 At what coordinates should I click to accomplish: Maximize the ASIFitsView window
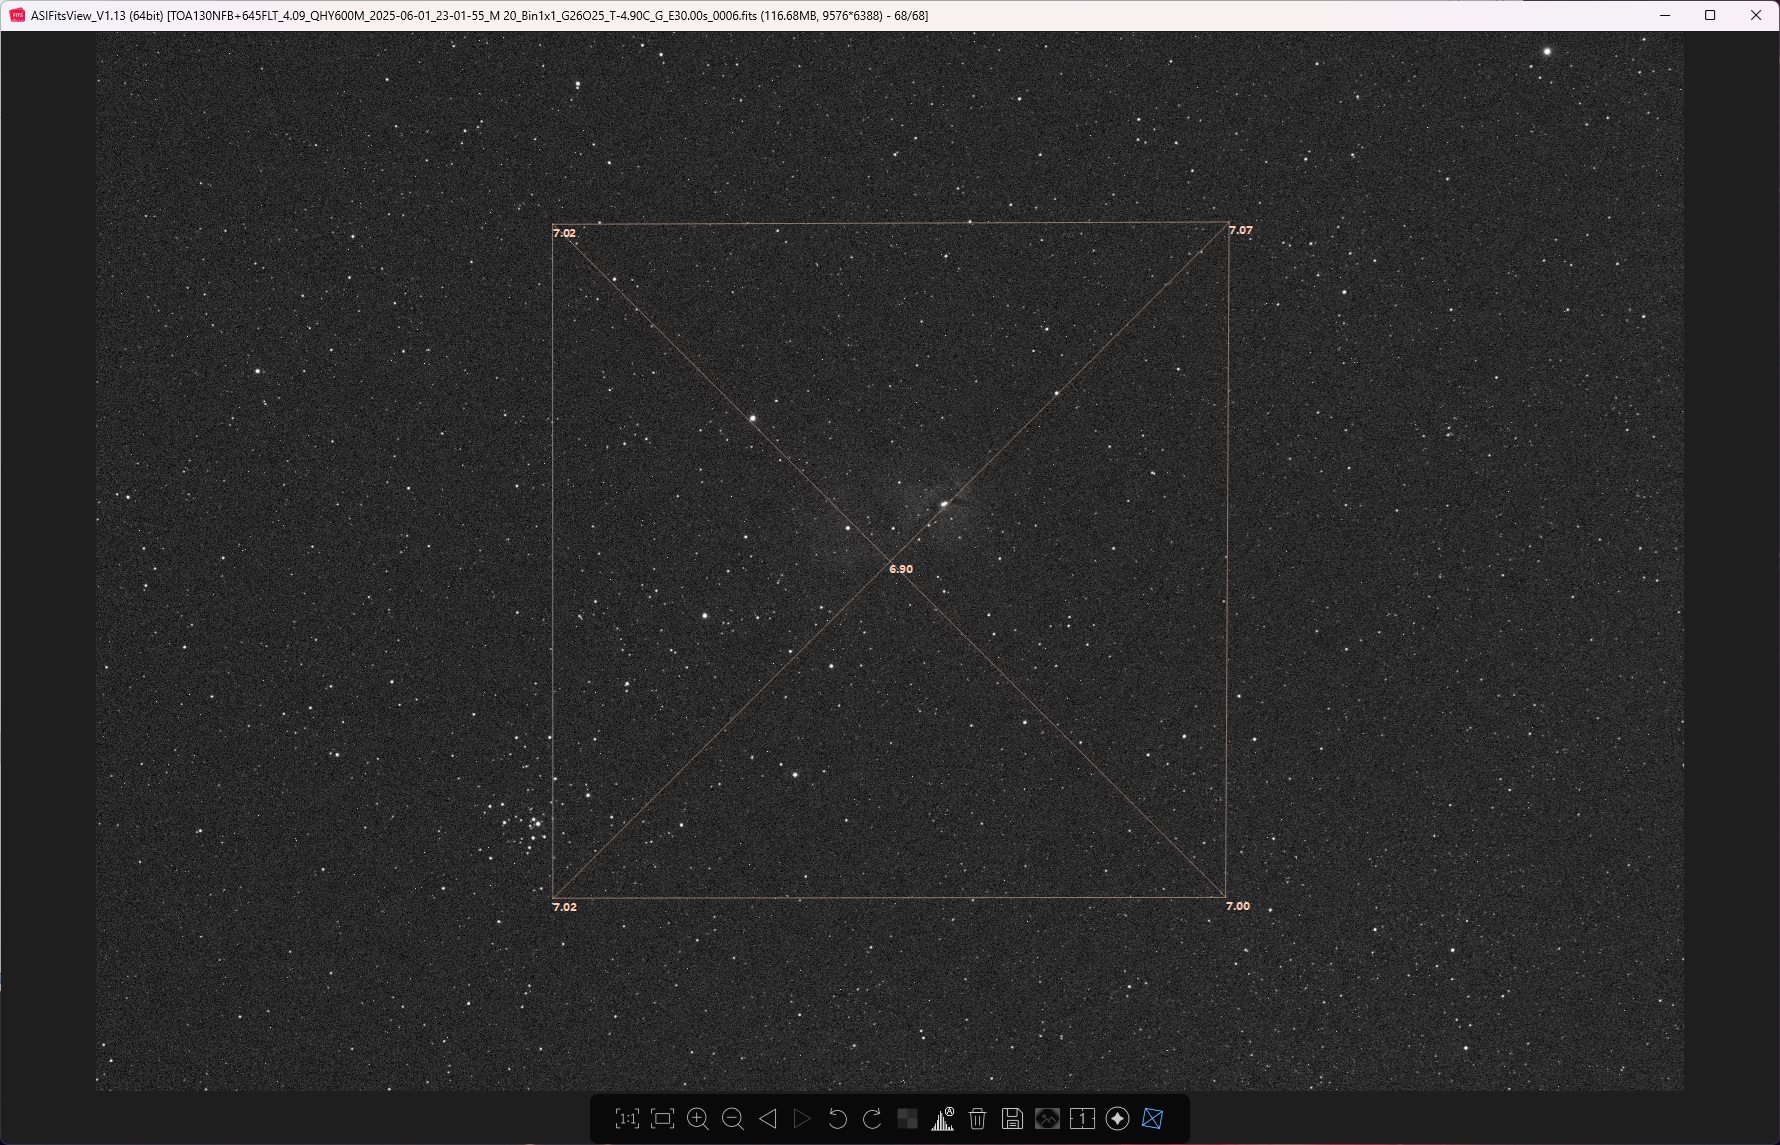[1710, 15]
